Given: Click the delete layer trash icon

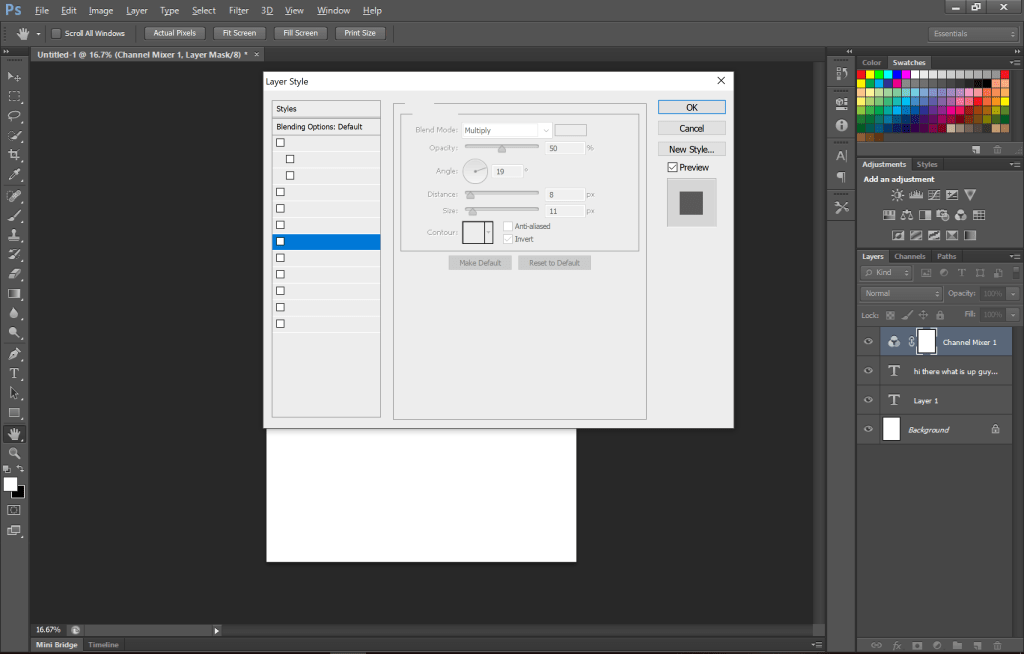Looking at the screenshot, I should pyautogui.click(x=996, y=644).
